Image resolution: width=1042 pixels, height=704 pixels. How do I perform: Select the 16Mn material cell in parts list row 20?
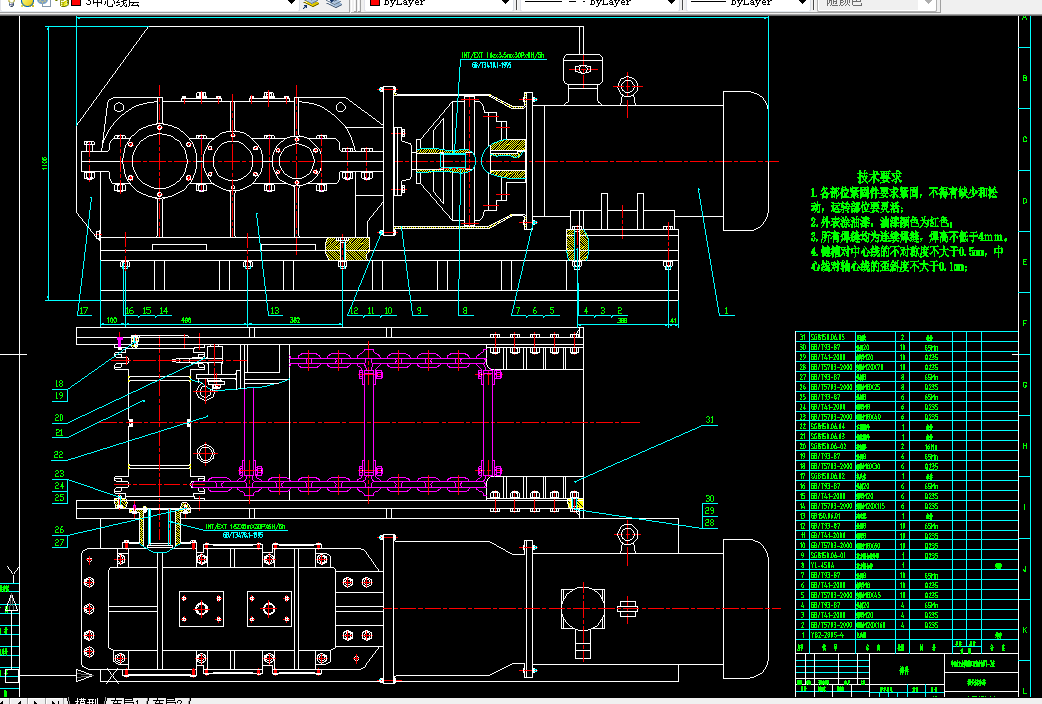[931, 447]
